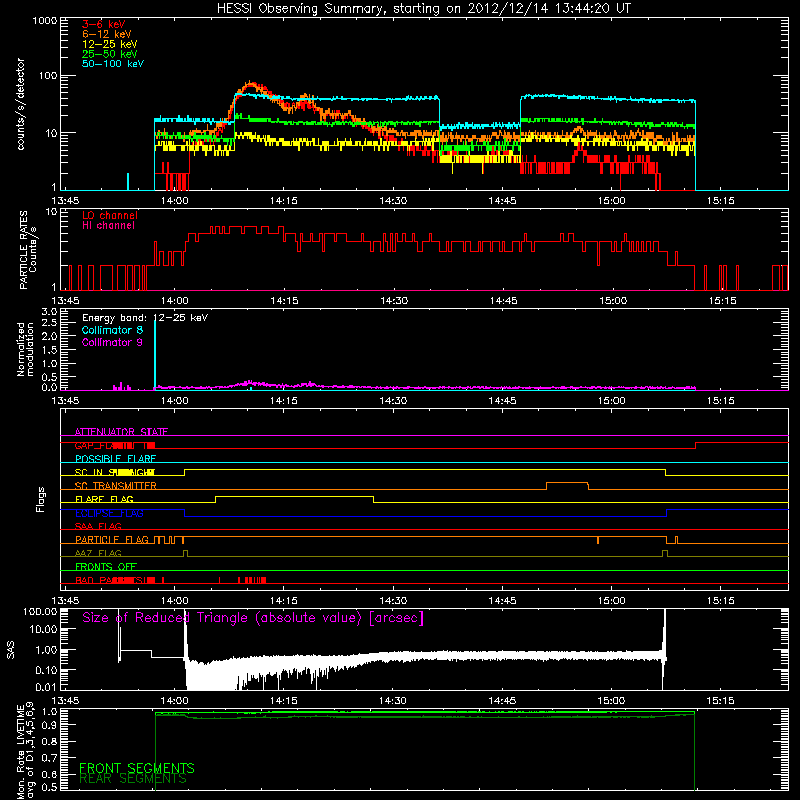Screen dimensions: 800x800
Task: Click the "1000" tick label on counts axis
Action: (44, 21)
